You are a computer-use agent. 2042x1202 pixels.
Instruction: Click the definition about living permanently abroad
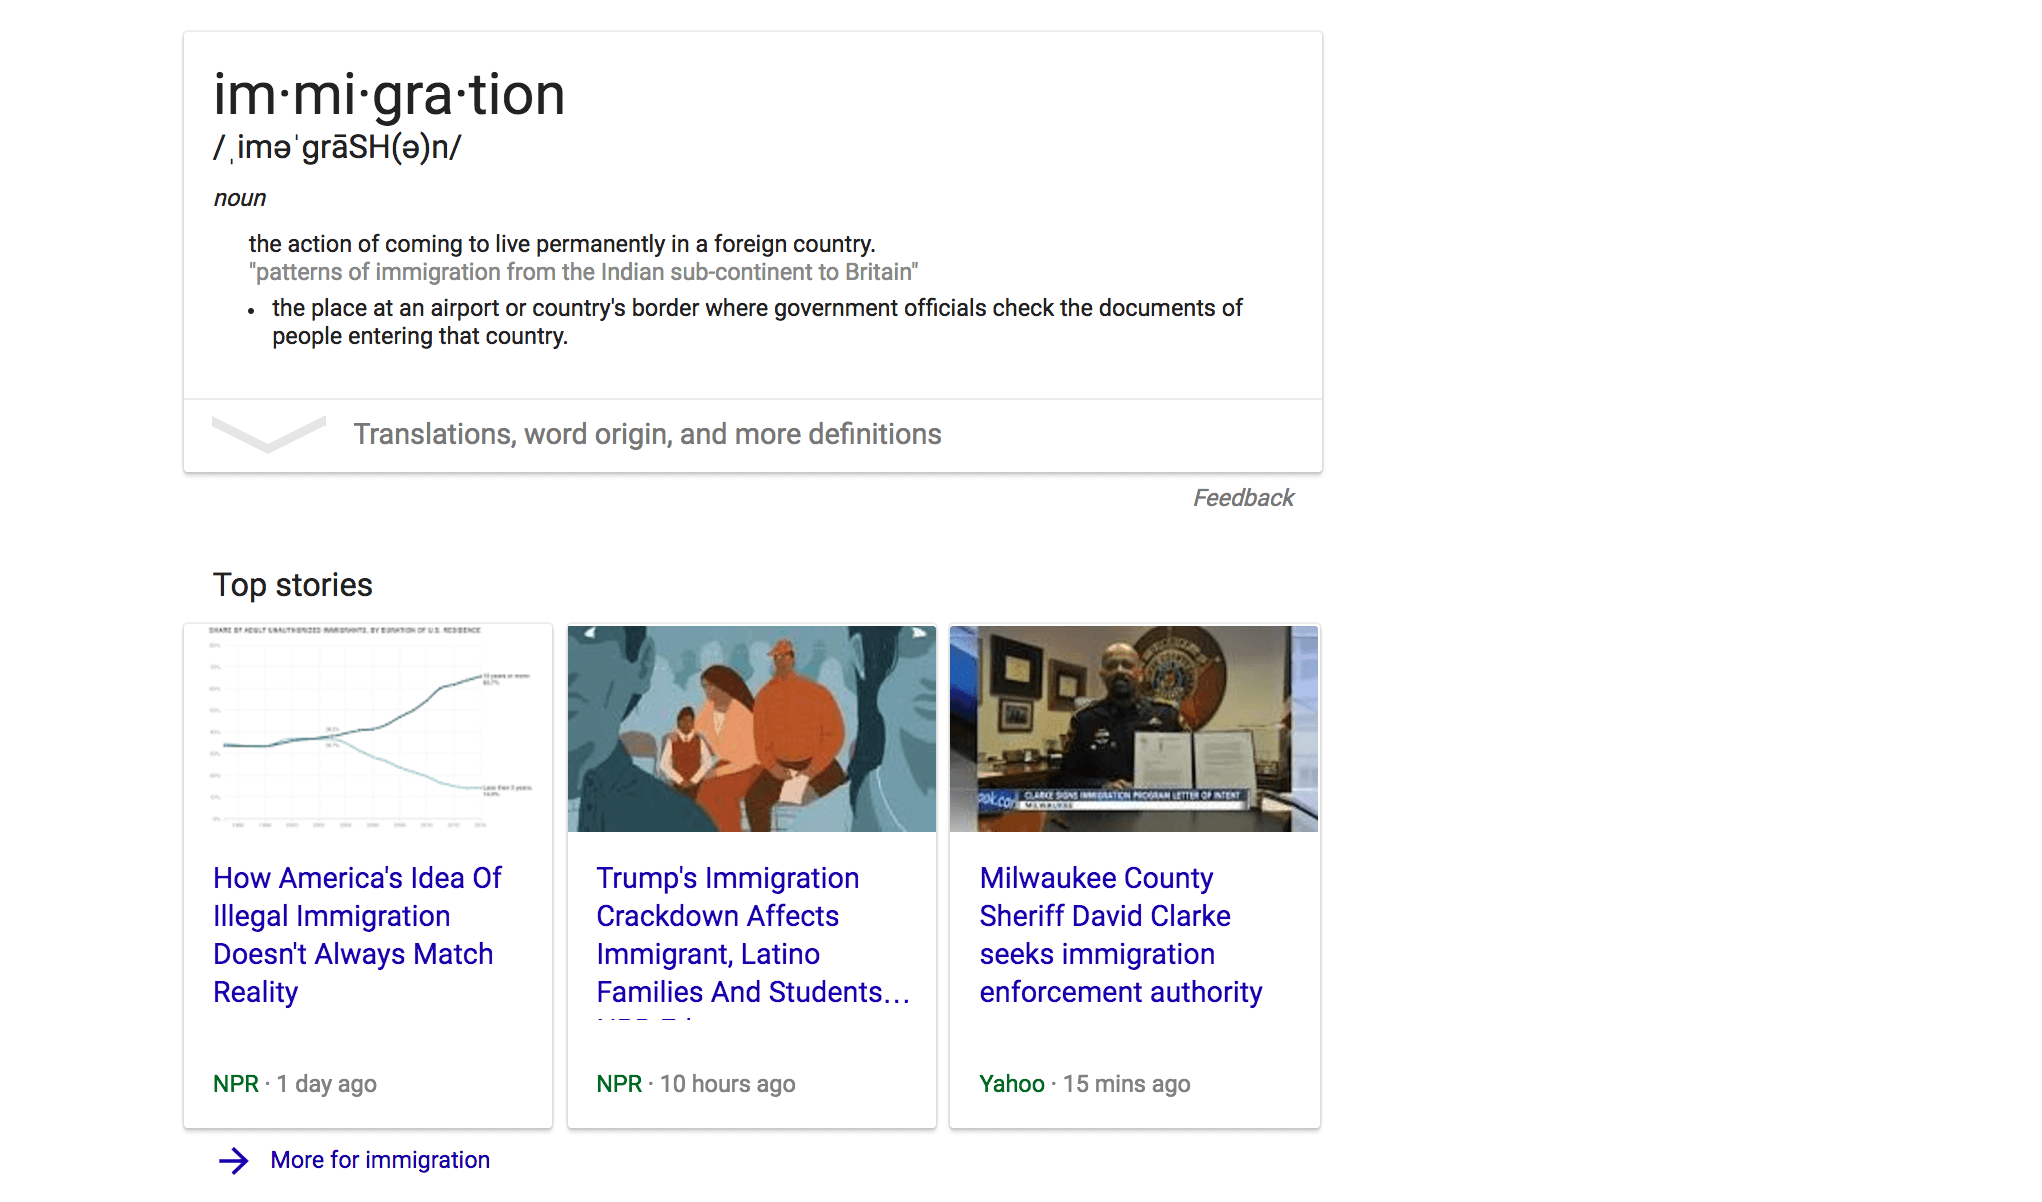pos(562,244)
